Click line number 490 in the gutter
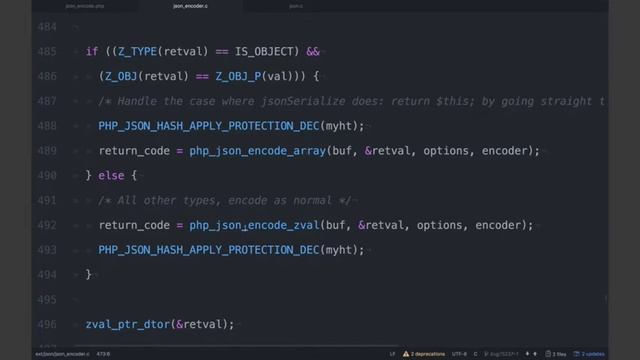Viewport: 640px width, 360px height. pos(47,176)
